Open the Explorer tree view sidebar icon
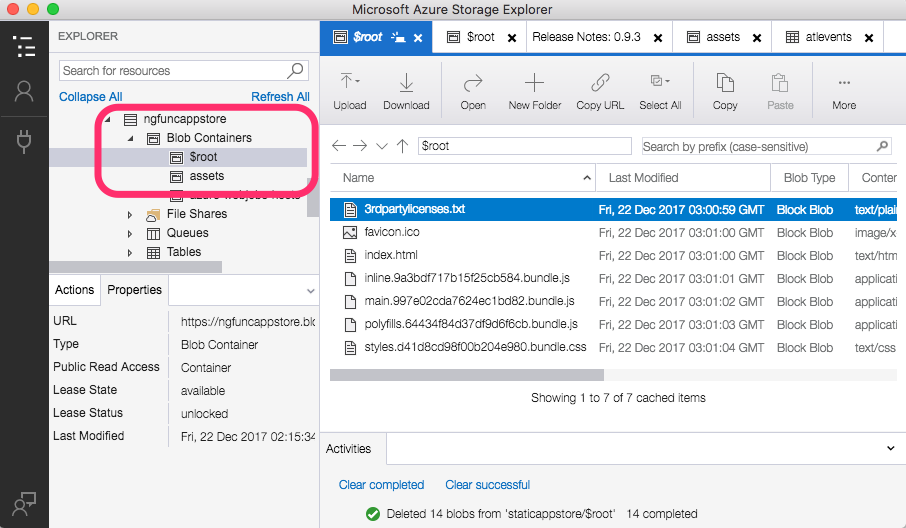 pyautogui.click(x=24, y=47)
